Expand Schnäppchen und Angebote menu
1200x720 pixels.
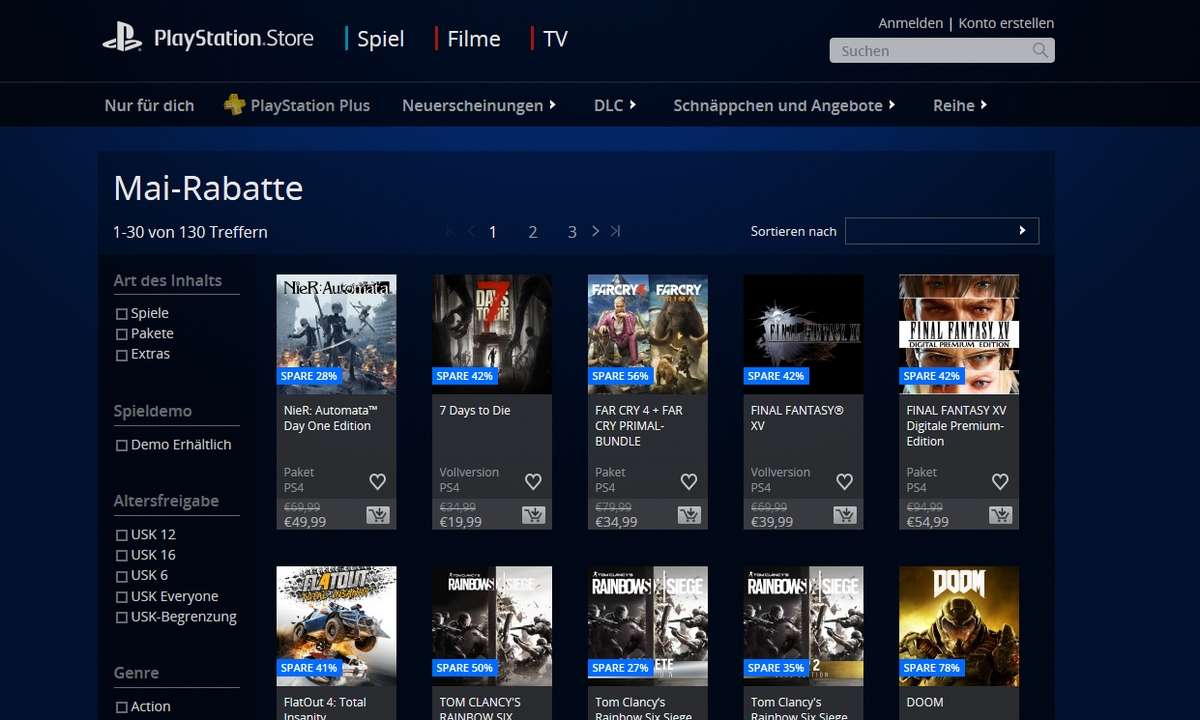coord(784,105)
